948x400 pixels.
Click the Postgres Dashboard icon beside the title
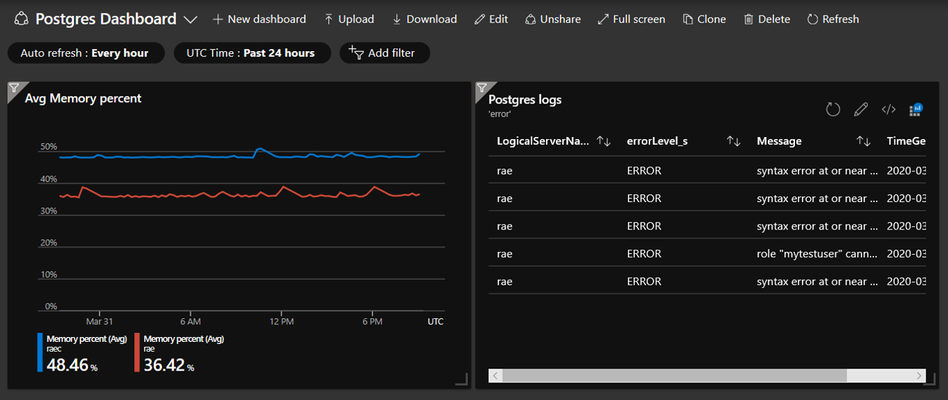coord(21,19)
